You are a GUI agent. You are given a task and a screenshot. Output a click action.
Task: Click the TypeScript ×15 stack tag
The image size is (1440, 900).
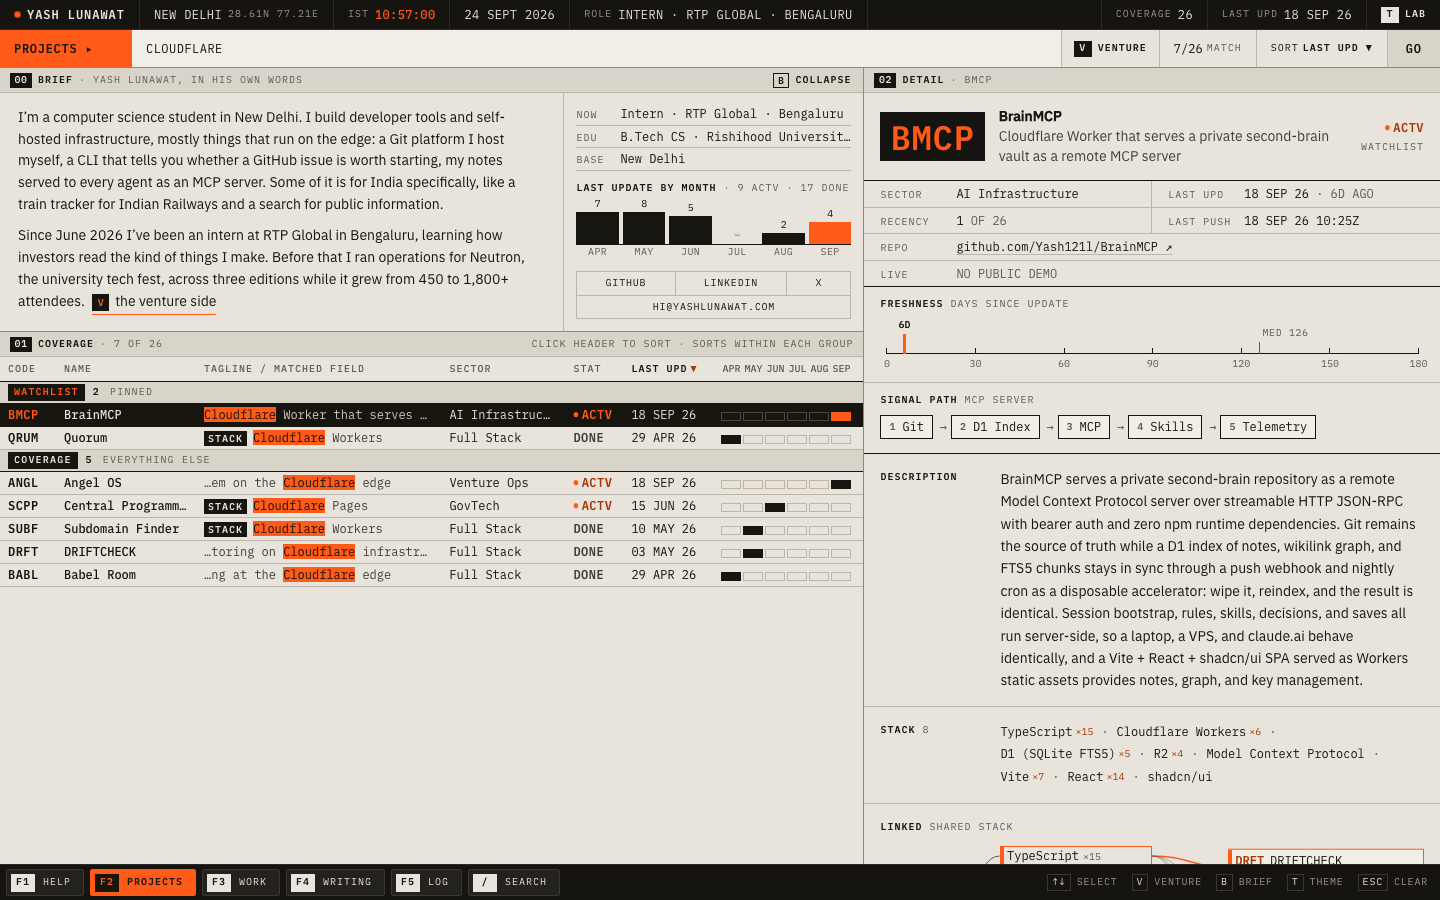tap(1047, 732)
